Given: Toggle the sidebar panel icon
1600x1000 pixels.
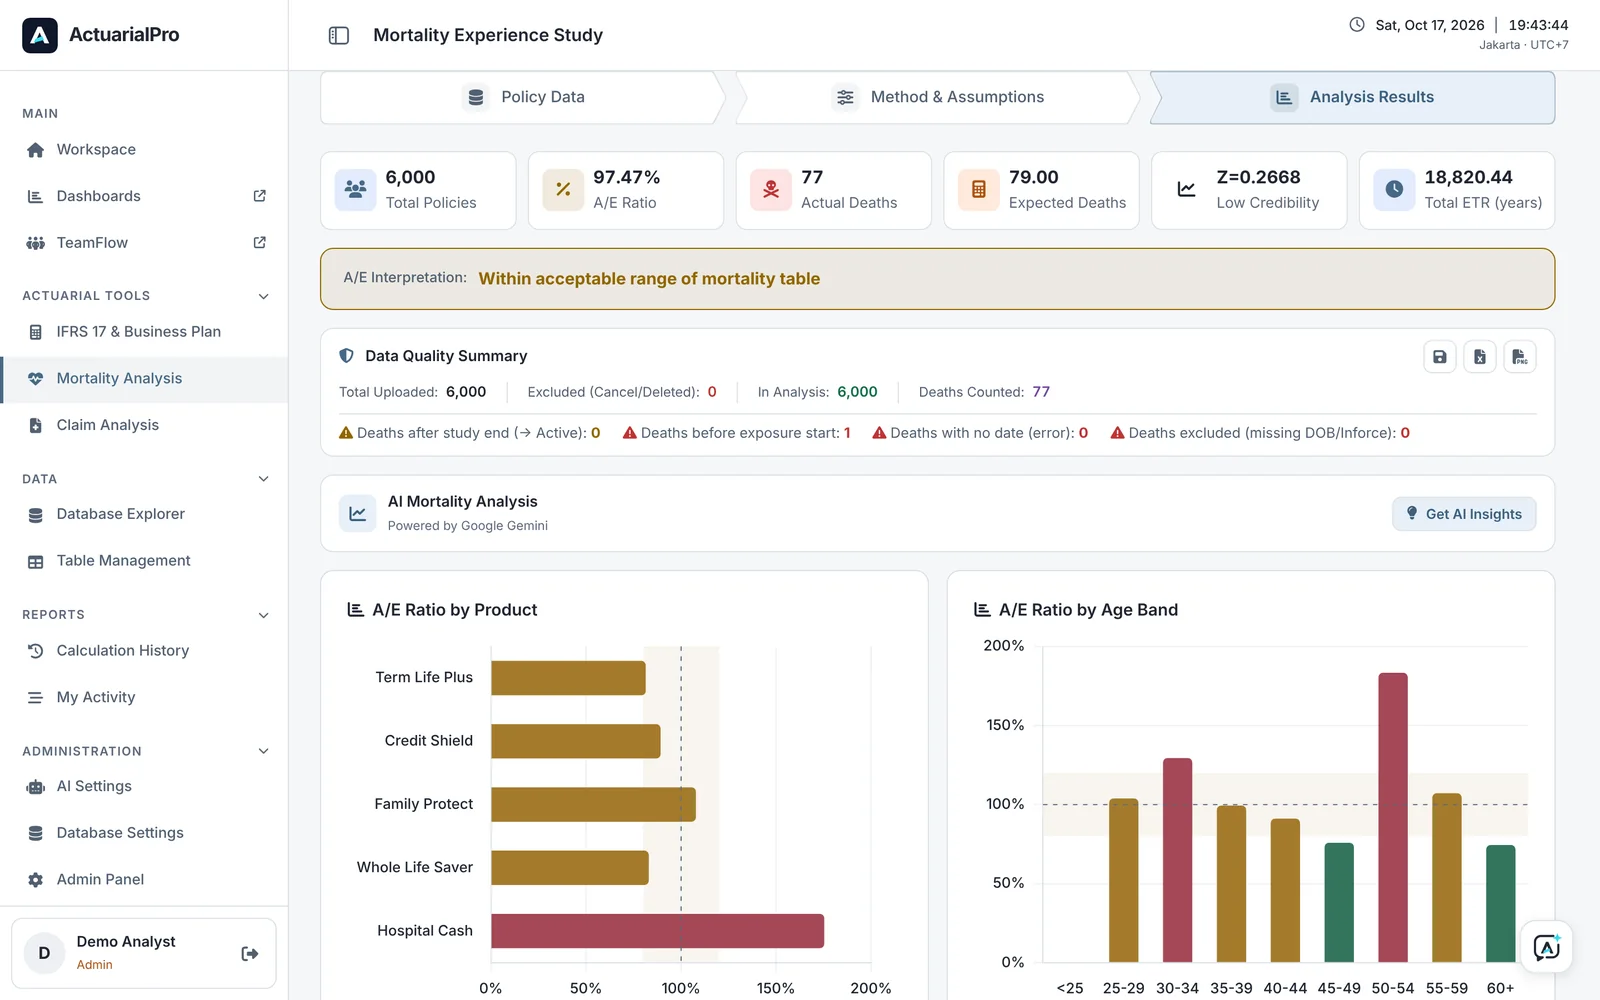Looking at the screenshot, I should click(x=339, y=35).
